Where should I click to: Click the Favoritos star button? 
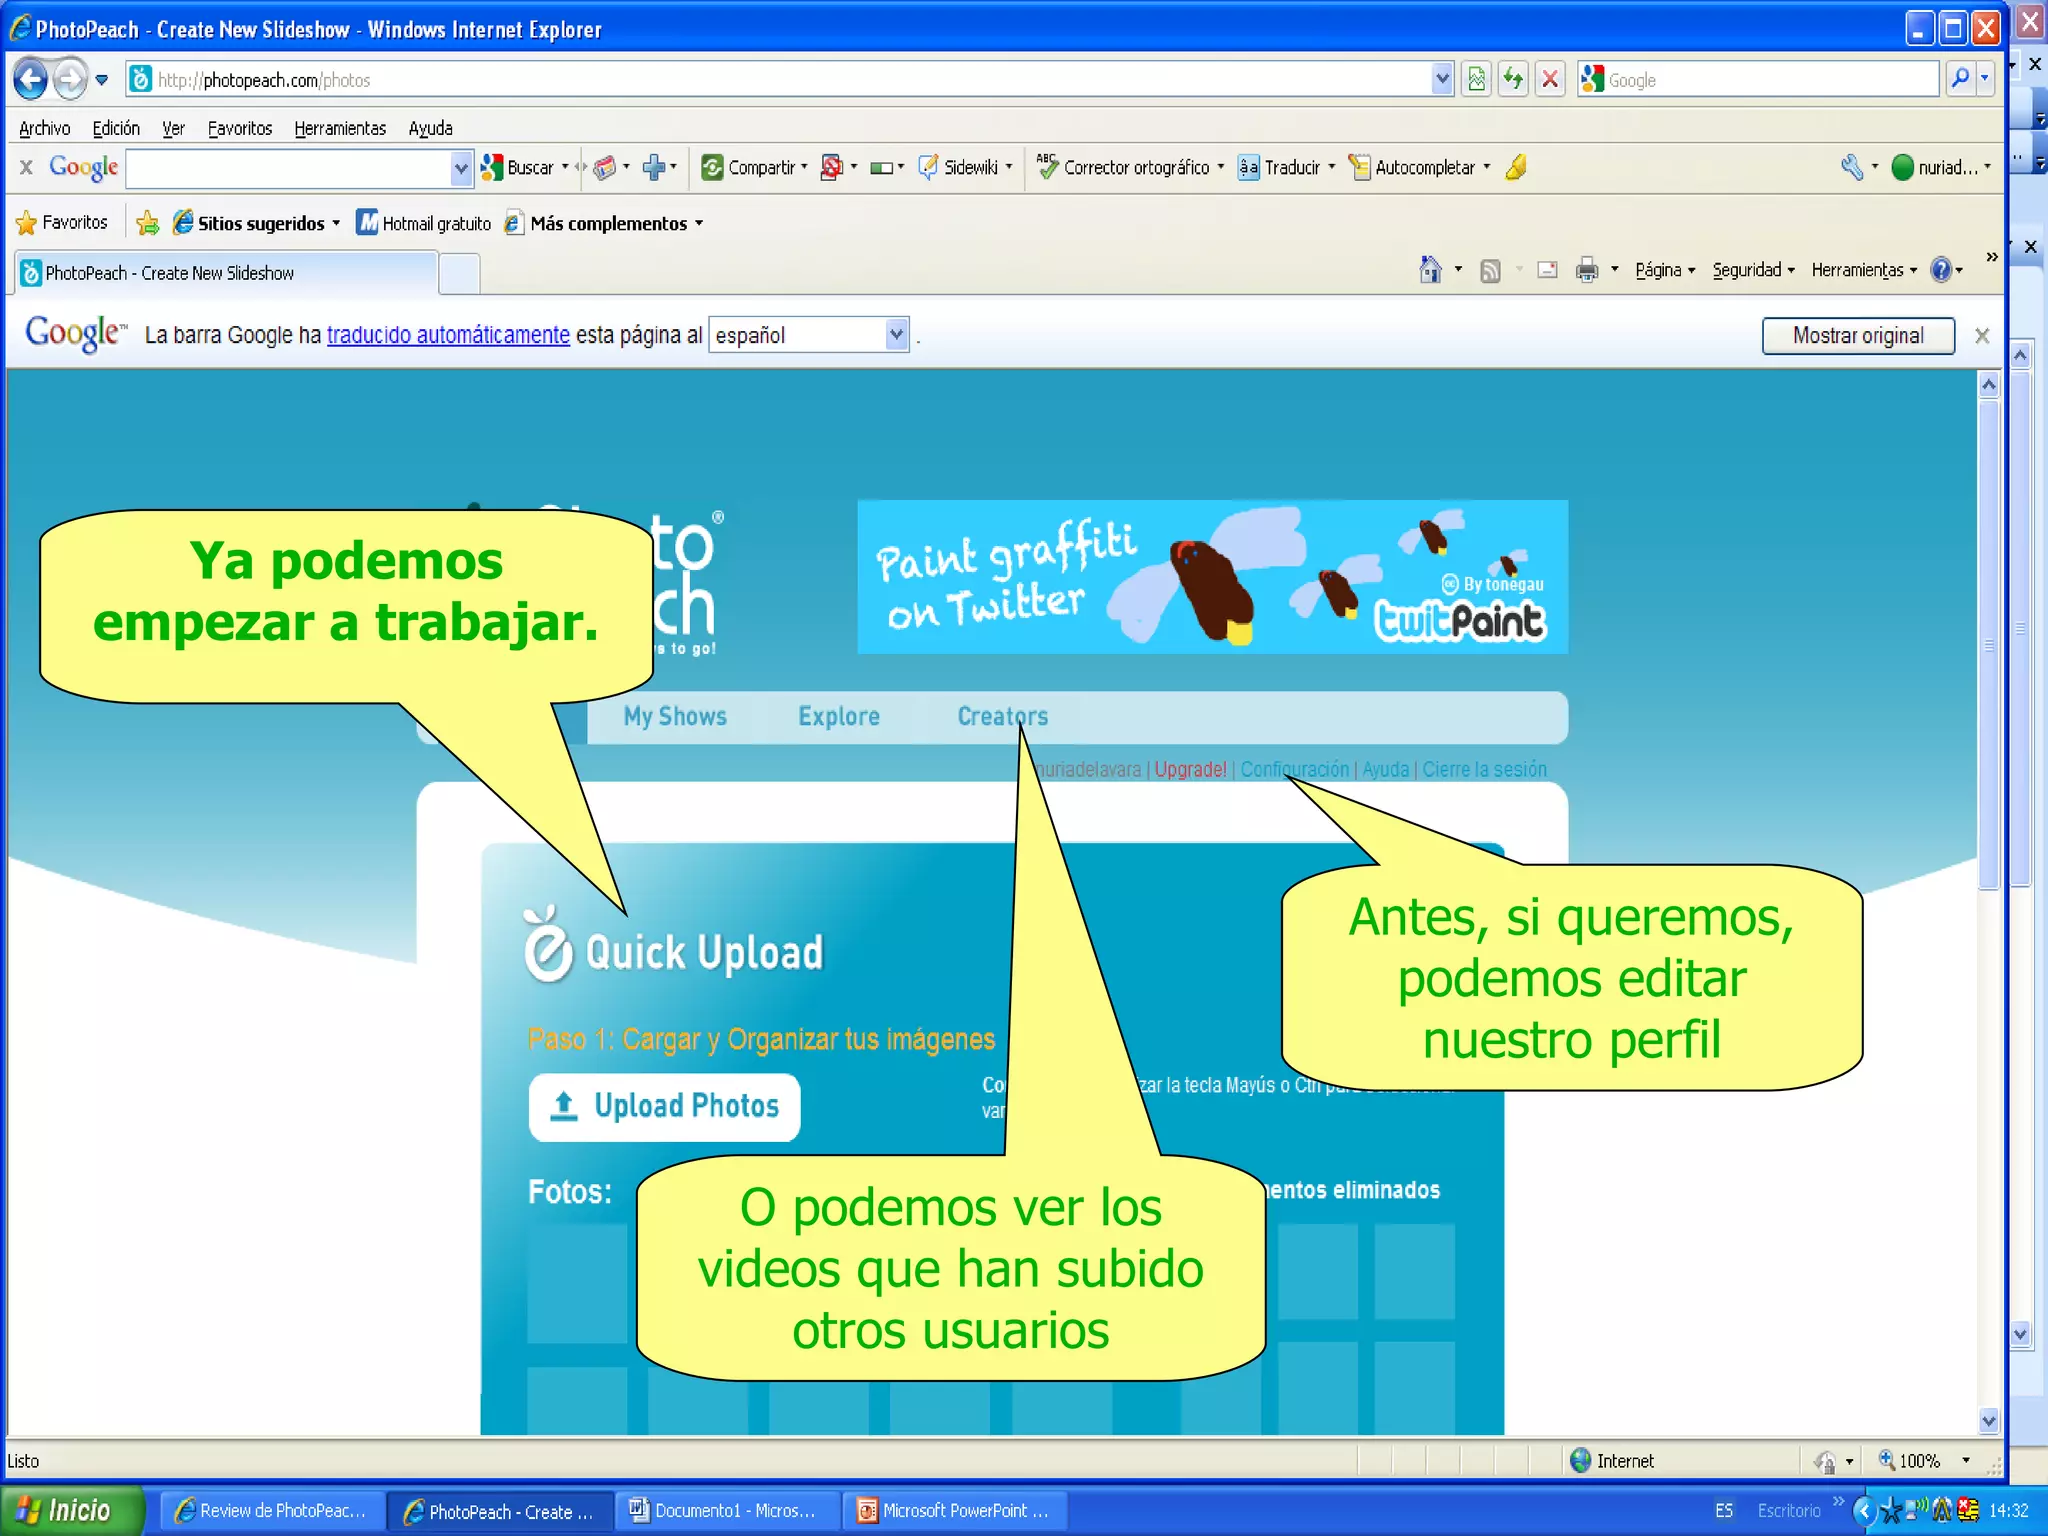pos(62,222)
